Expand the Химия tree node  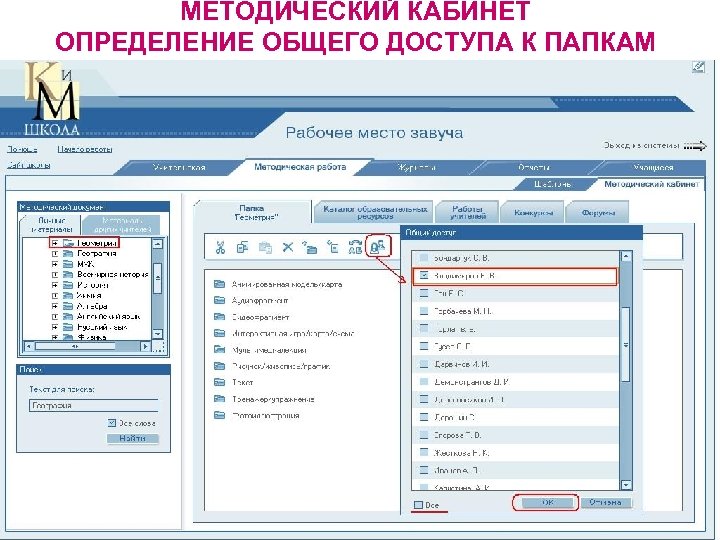pos(55,296)
